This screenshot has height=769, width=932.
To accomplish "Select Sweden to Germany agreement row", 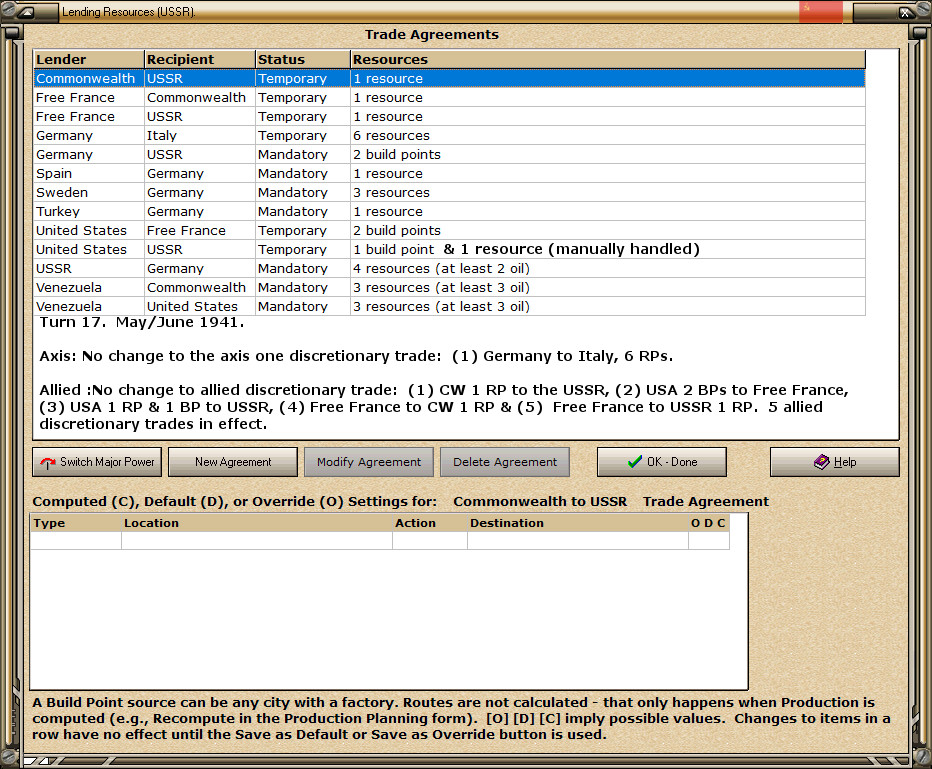I will [x=449, y=193].
